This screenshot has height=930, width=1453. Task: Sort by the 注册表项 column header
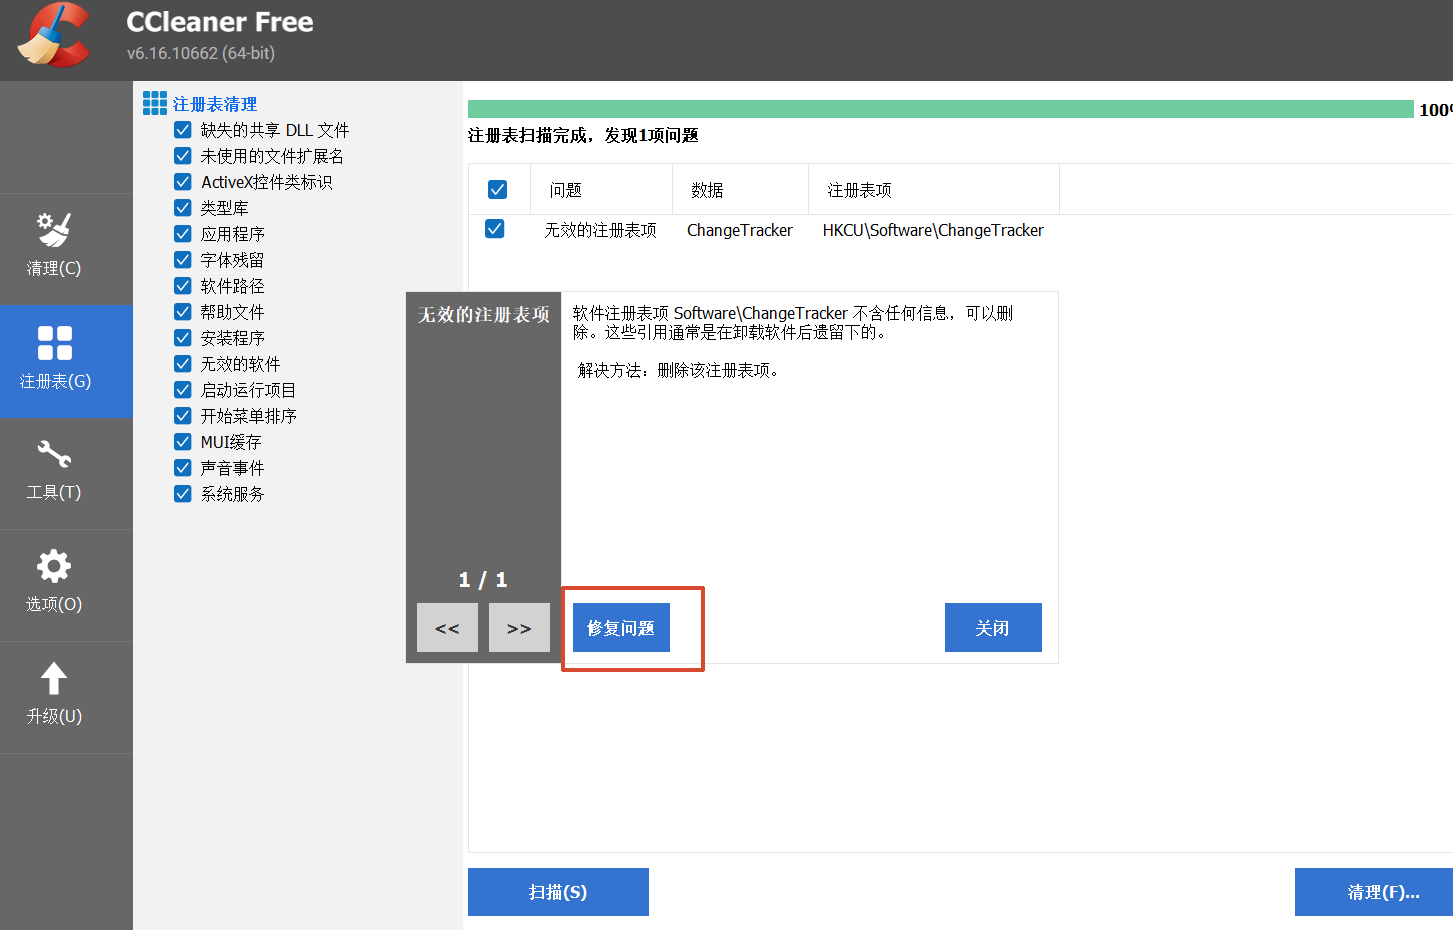pos(934,190)
